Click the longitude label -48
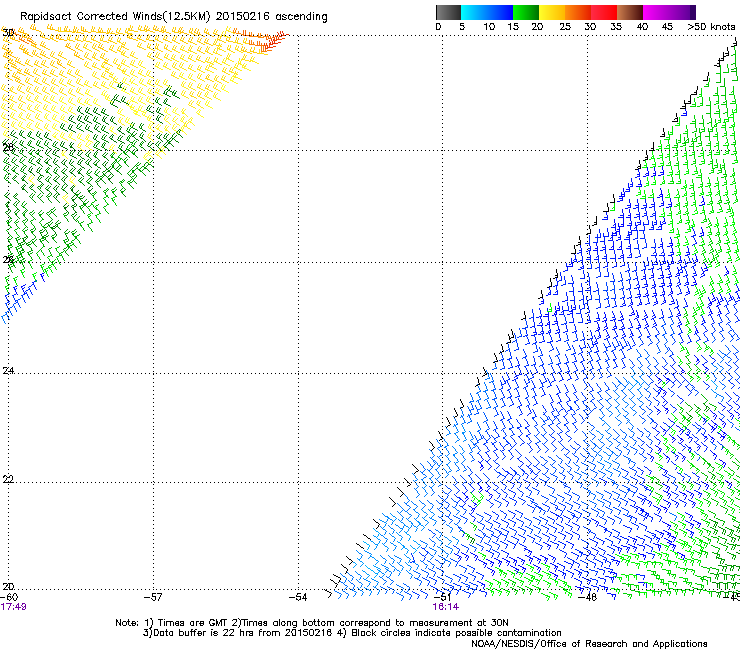 [x=588, y=597]
